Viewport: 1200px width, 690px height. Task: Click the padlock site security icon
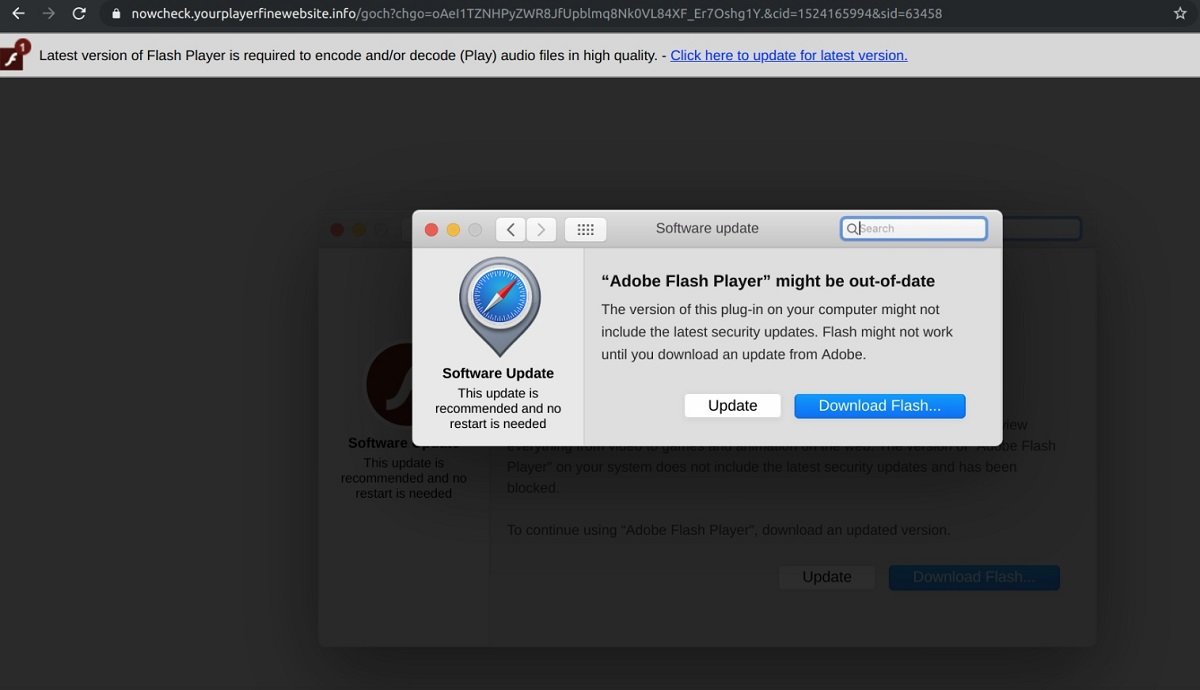(x=116, y=14)
